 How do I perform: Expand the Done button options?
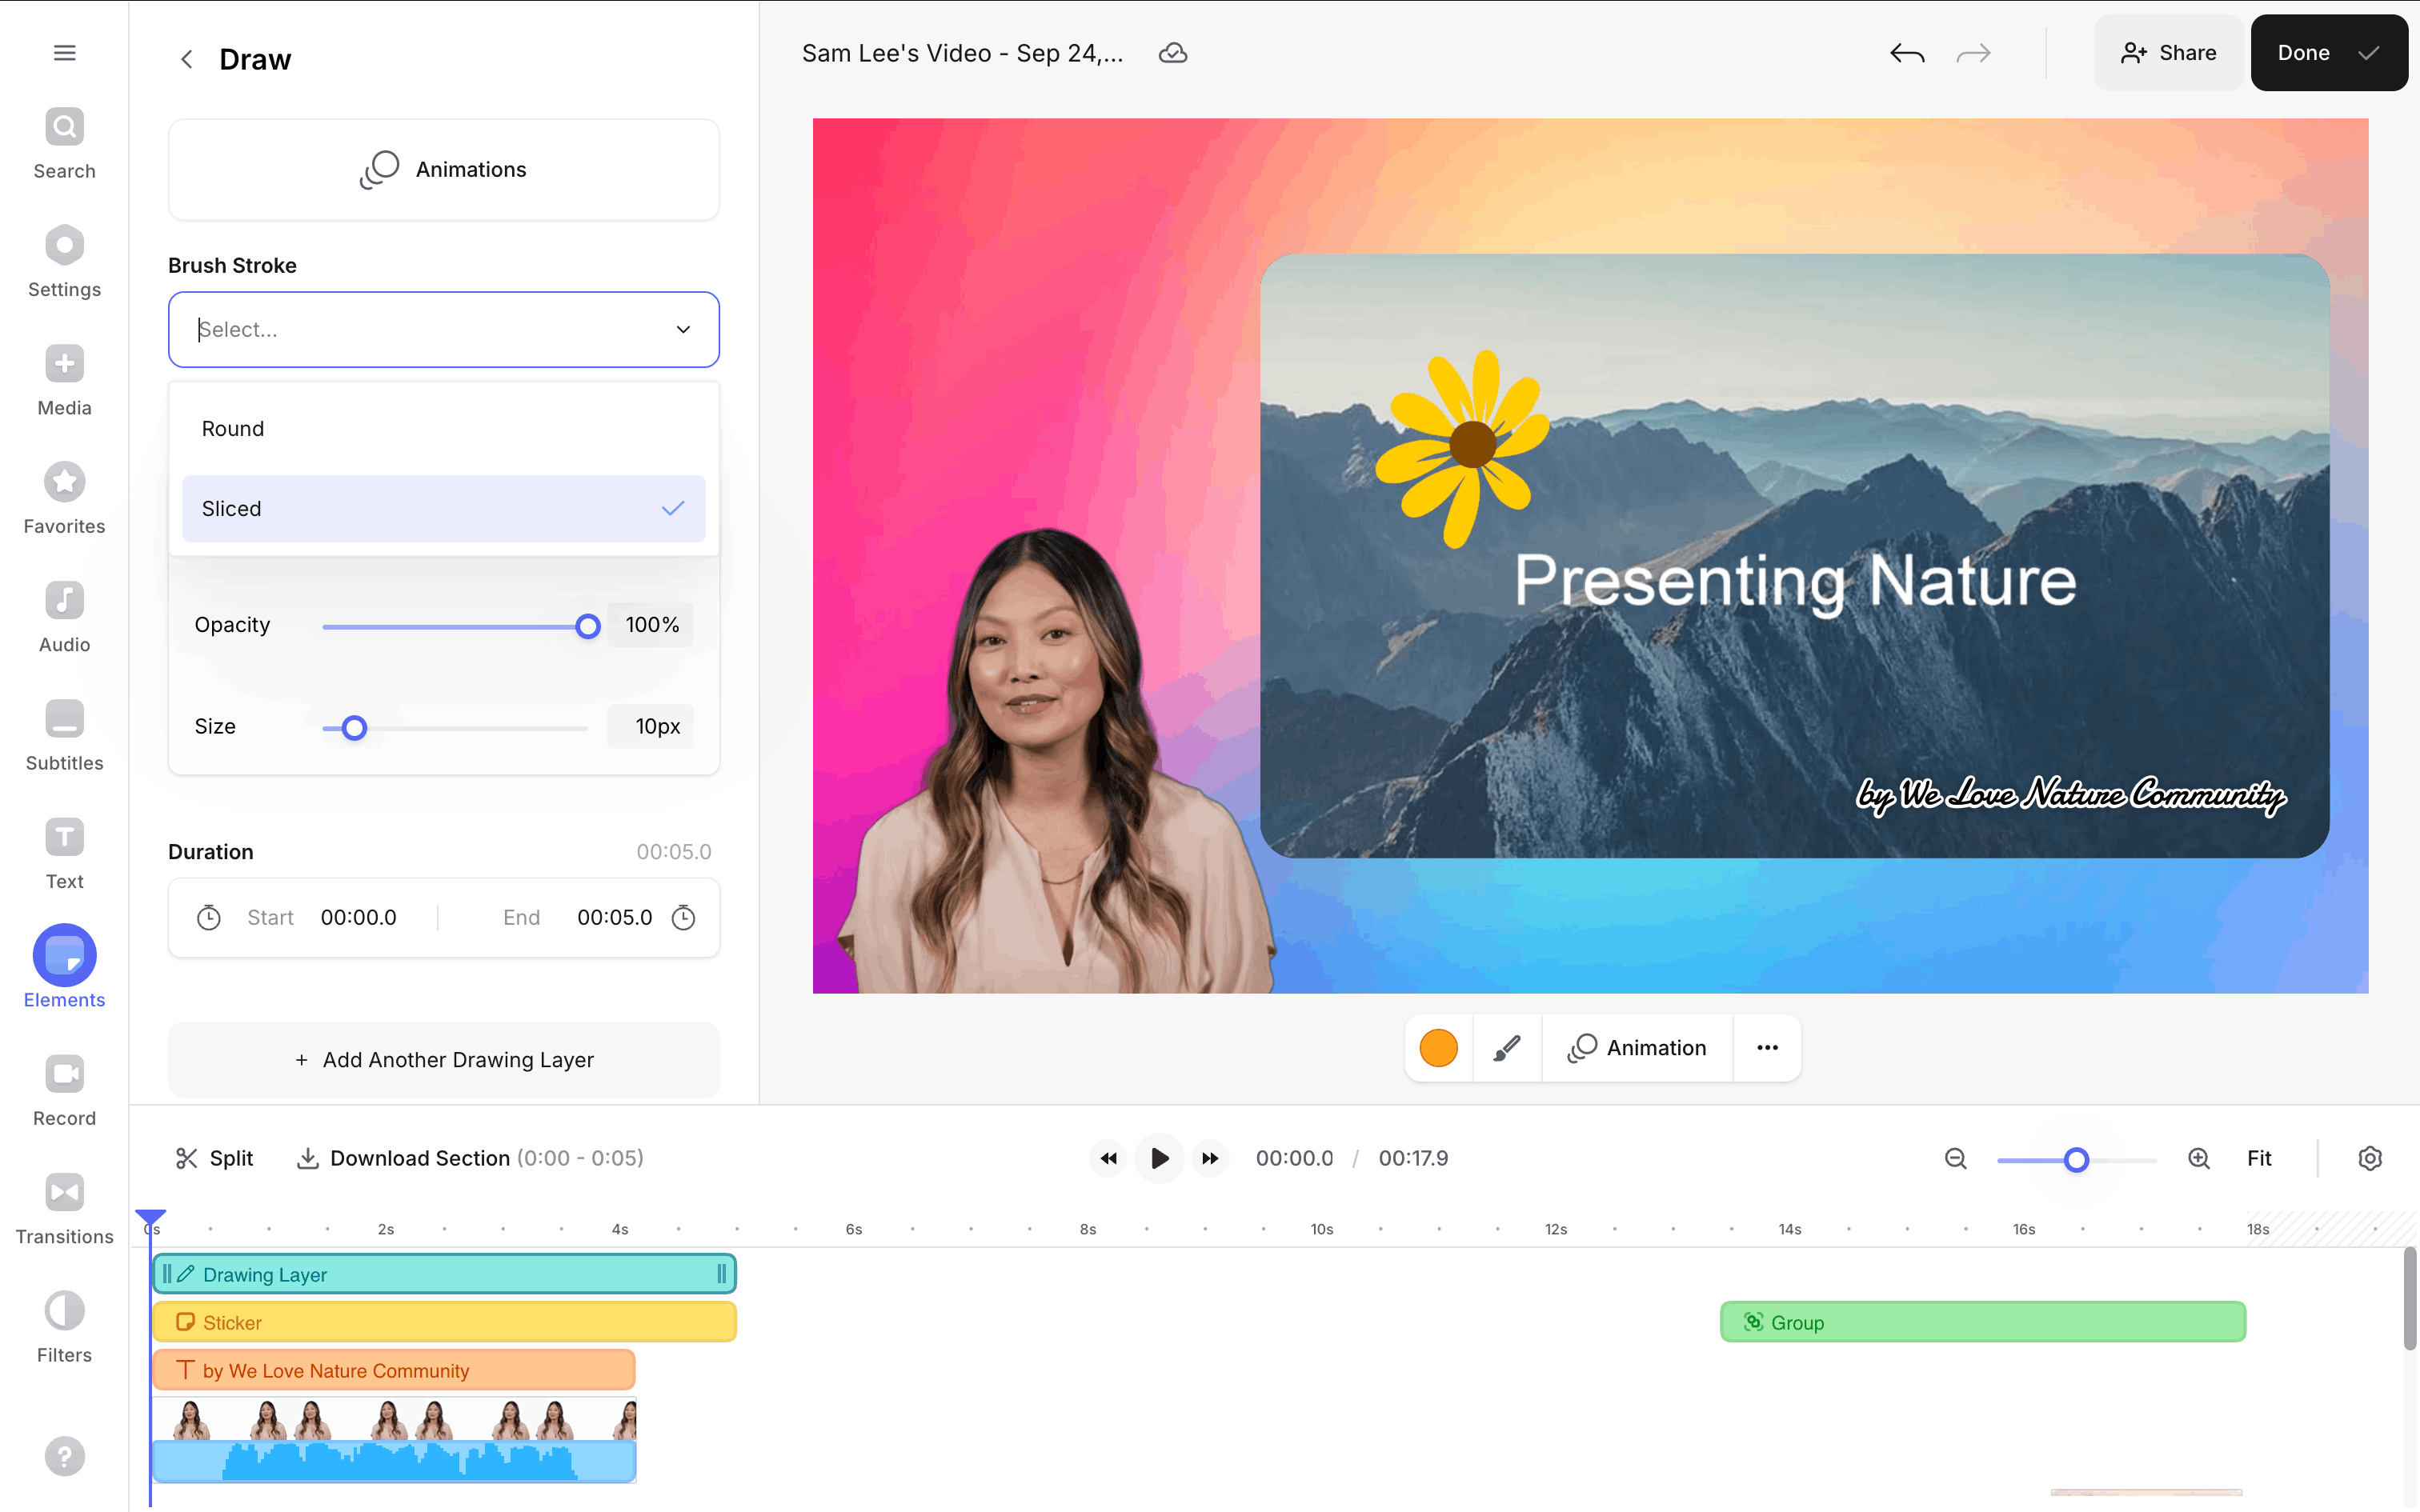(2368, 53)
